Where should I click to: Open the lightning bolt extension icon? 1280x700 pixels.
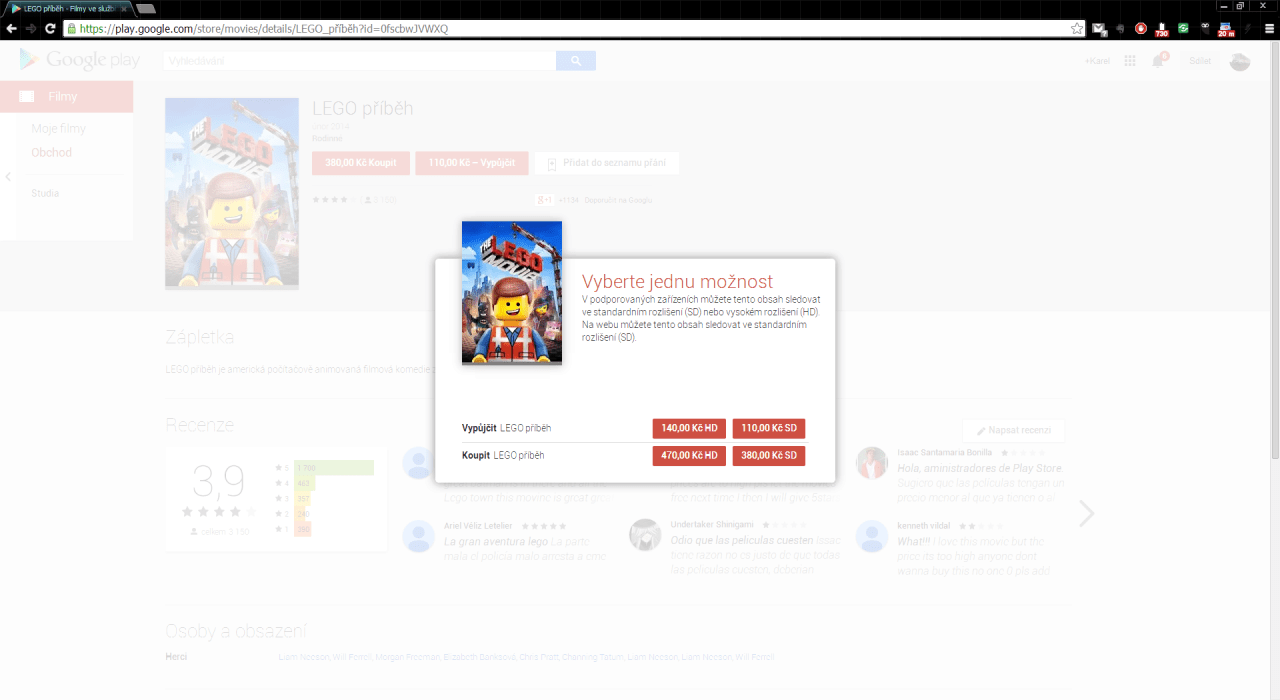[1247, 29]
